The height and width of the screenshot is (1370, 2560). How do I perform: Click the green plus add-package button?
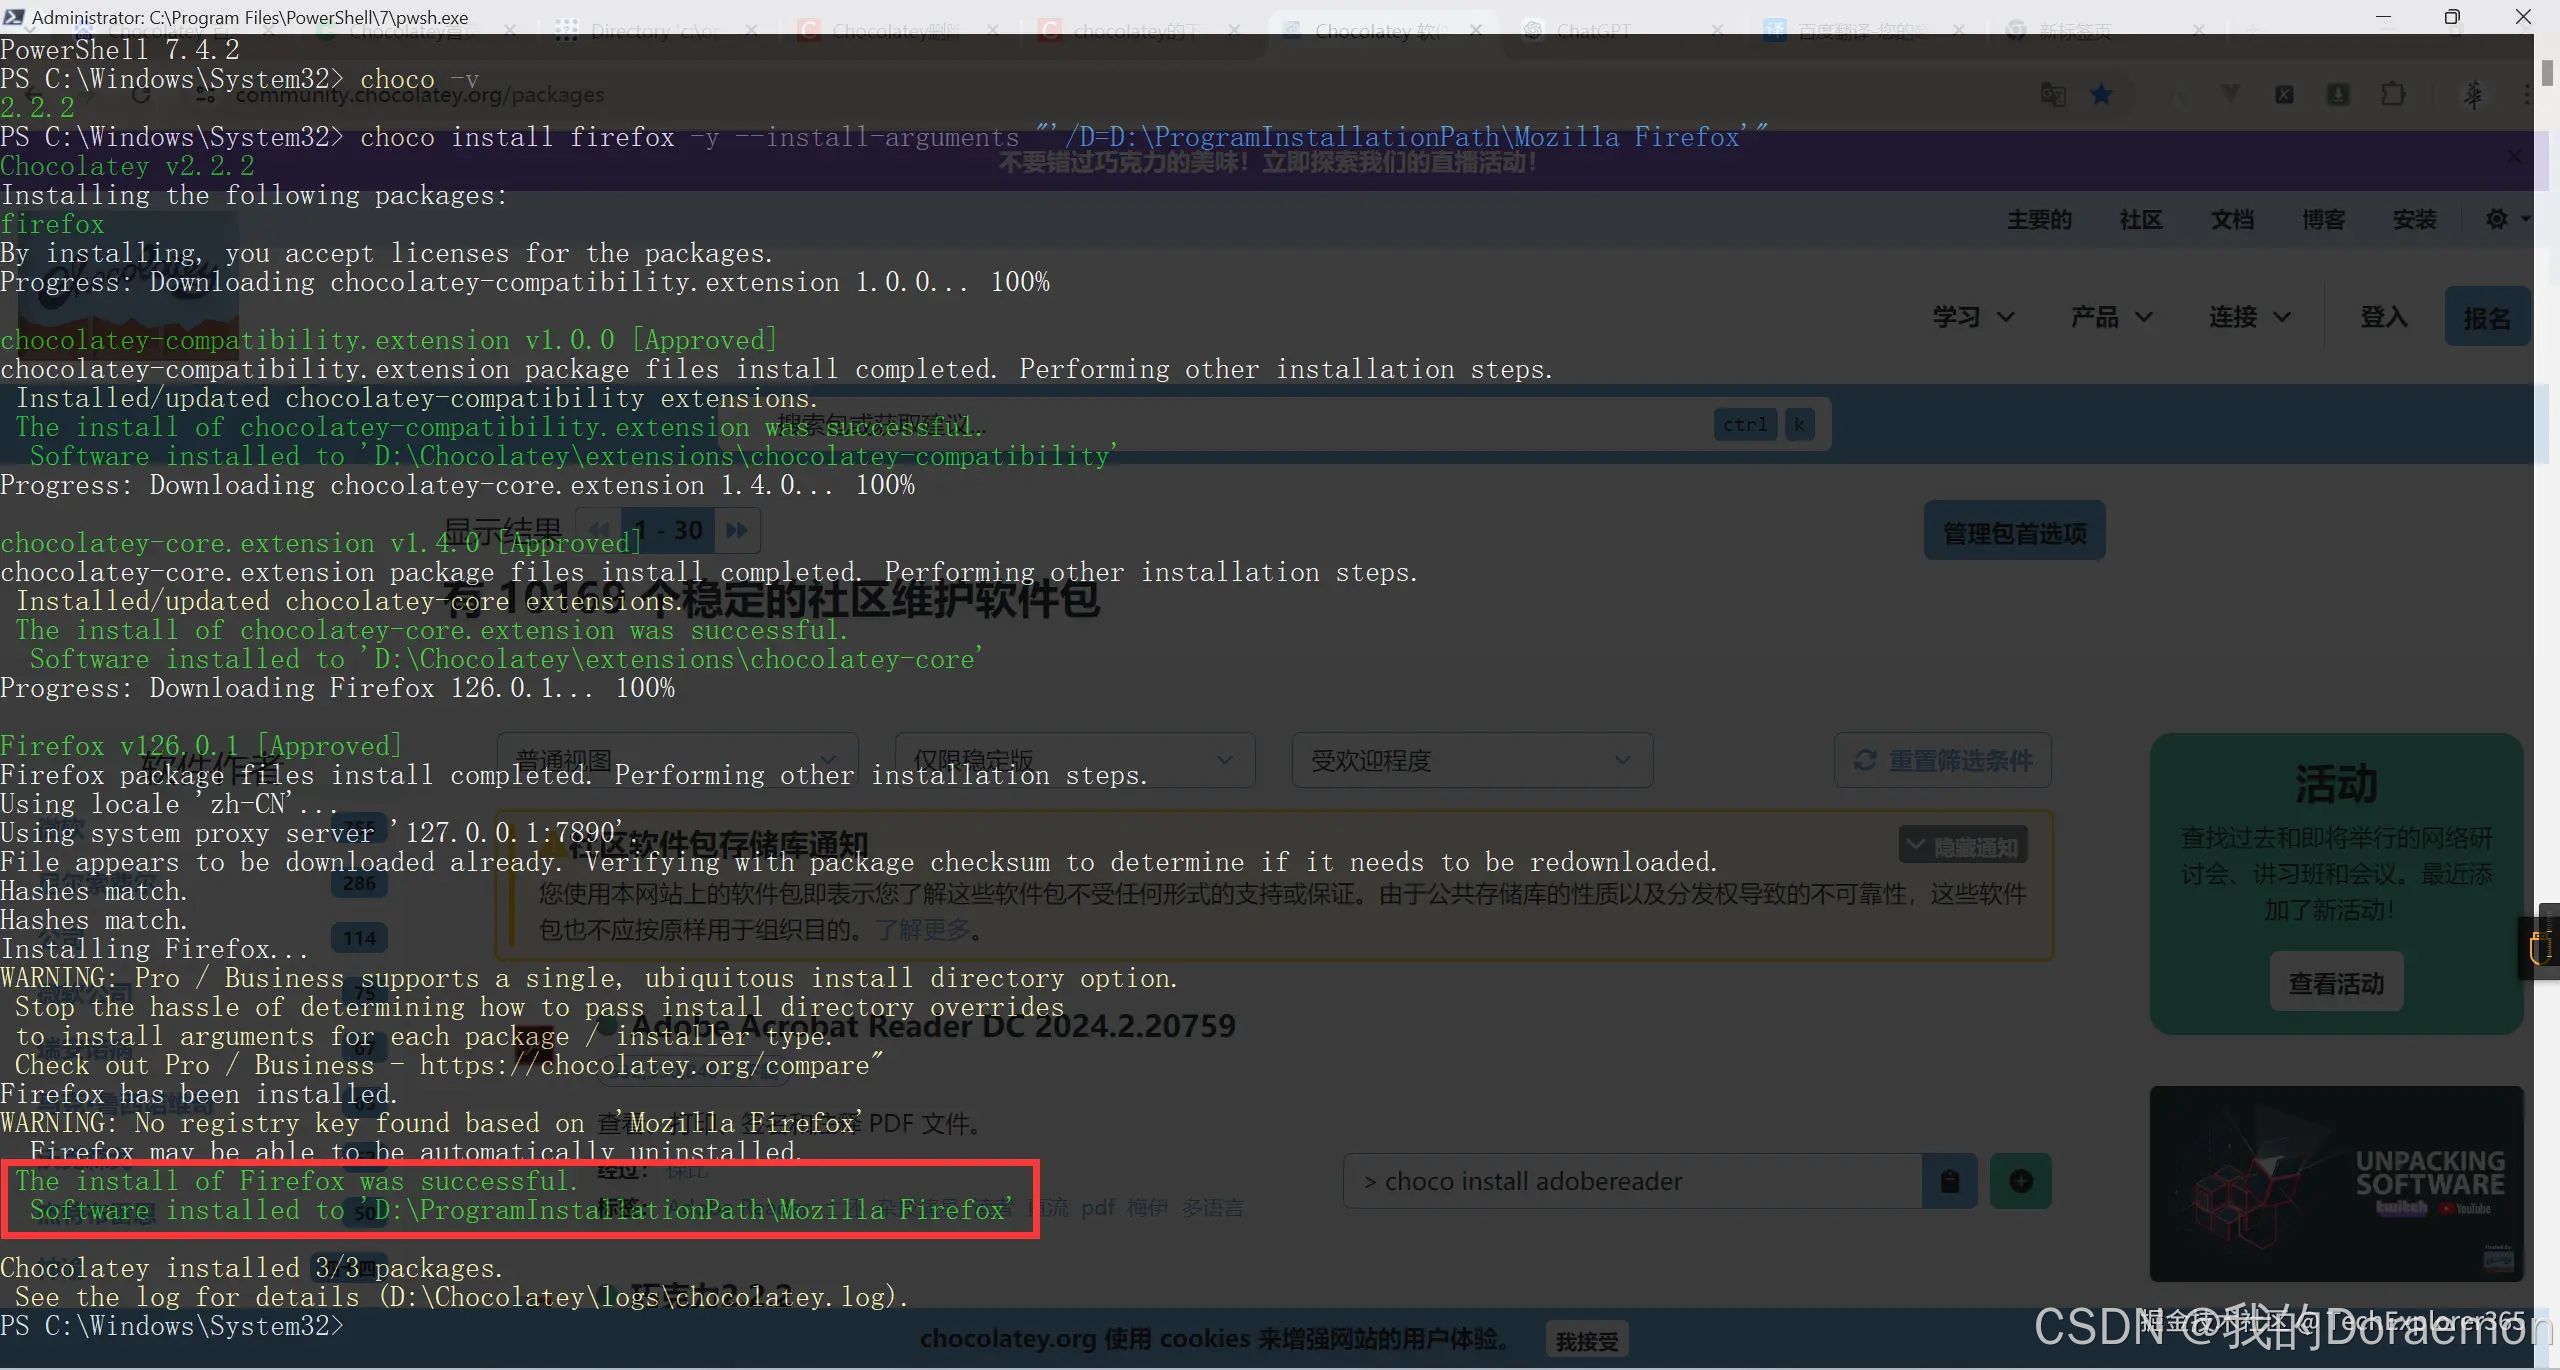tap(2020, 1182)
